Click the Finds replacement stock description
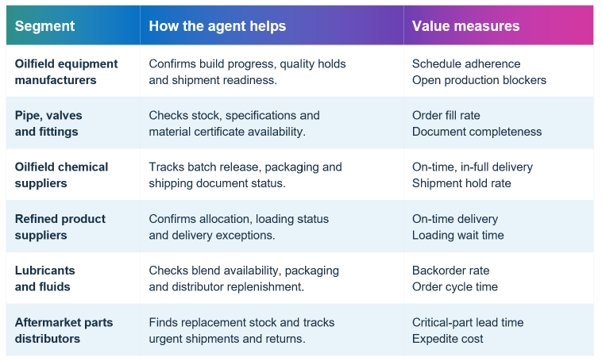The width and height of the screenshot is (602, 361). pyautogui.click(x=241, y=330)
